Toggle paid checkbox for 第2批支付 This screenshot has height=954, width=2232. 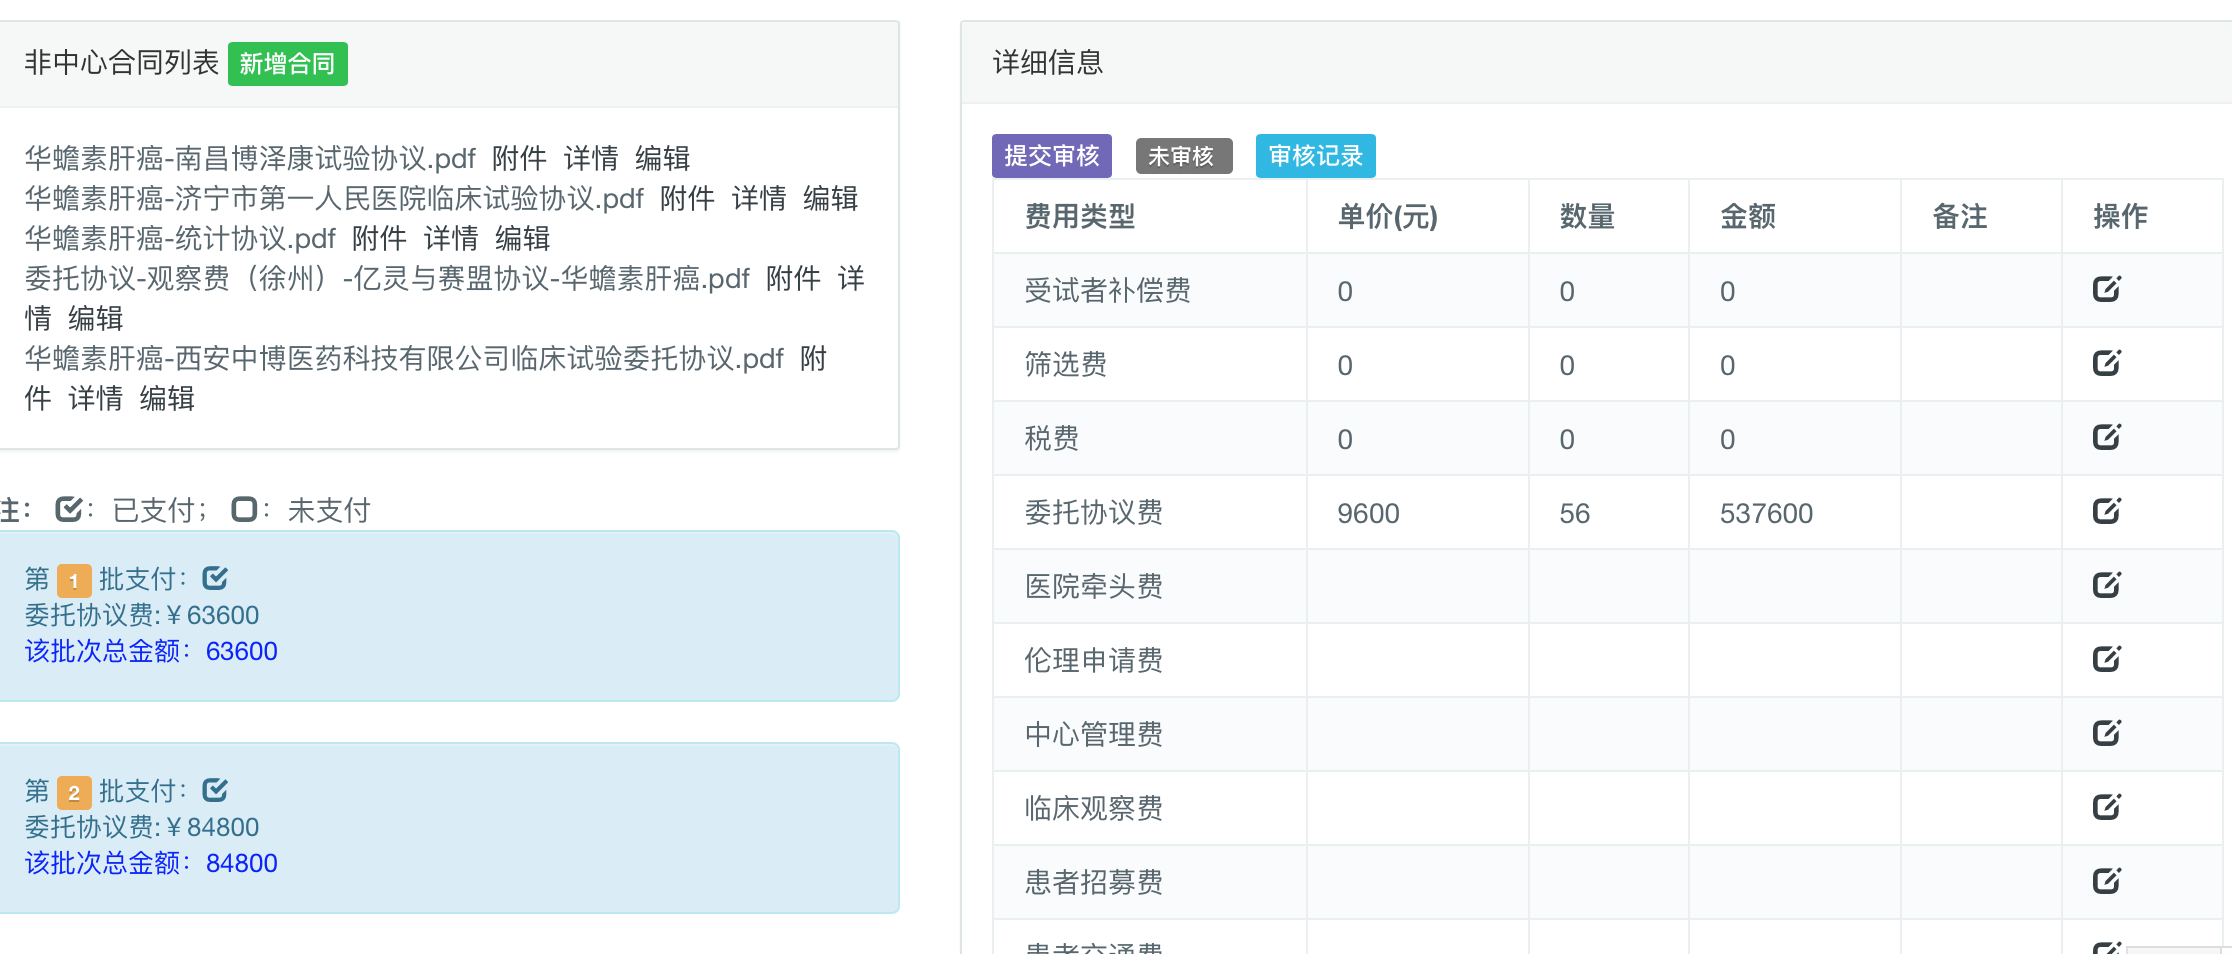pyautogui.click(x=215, y=790)
